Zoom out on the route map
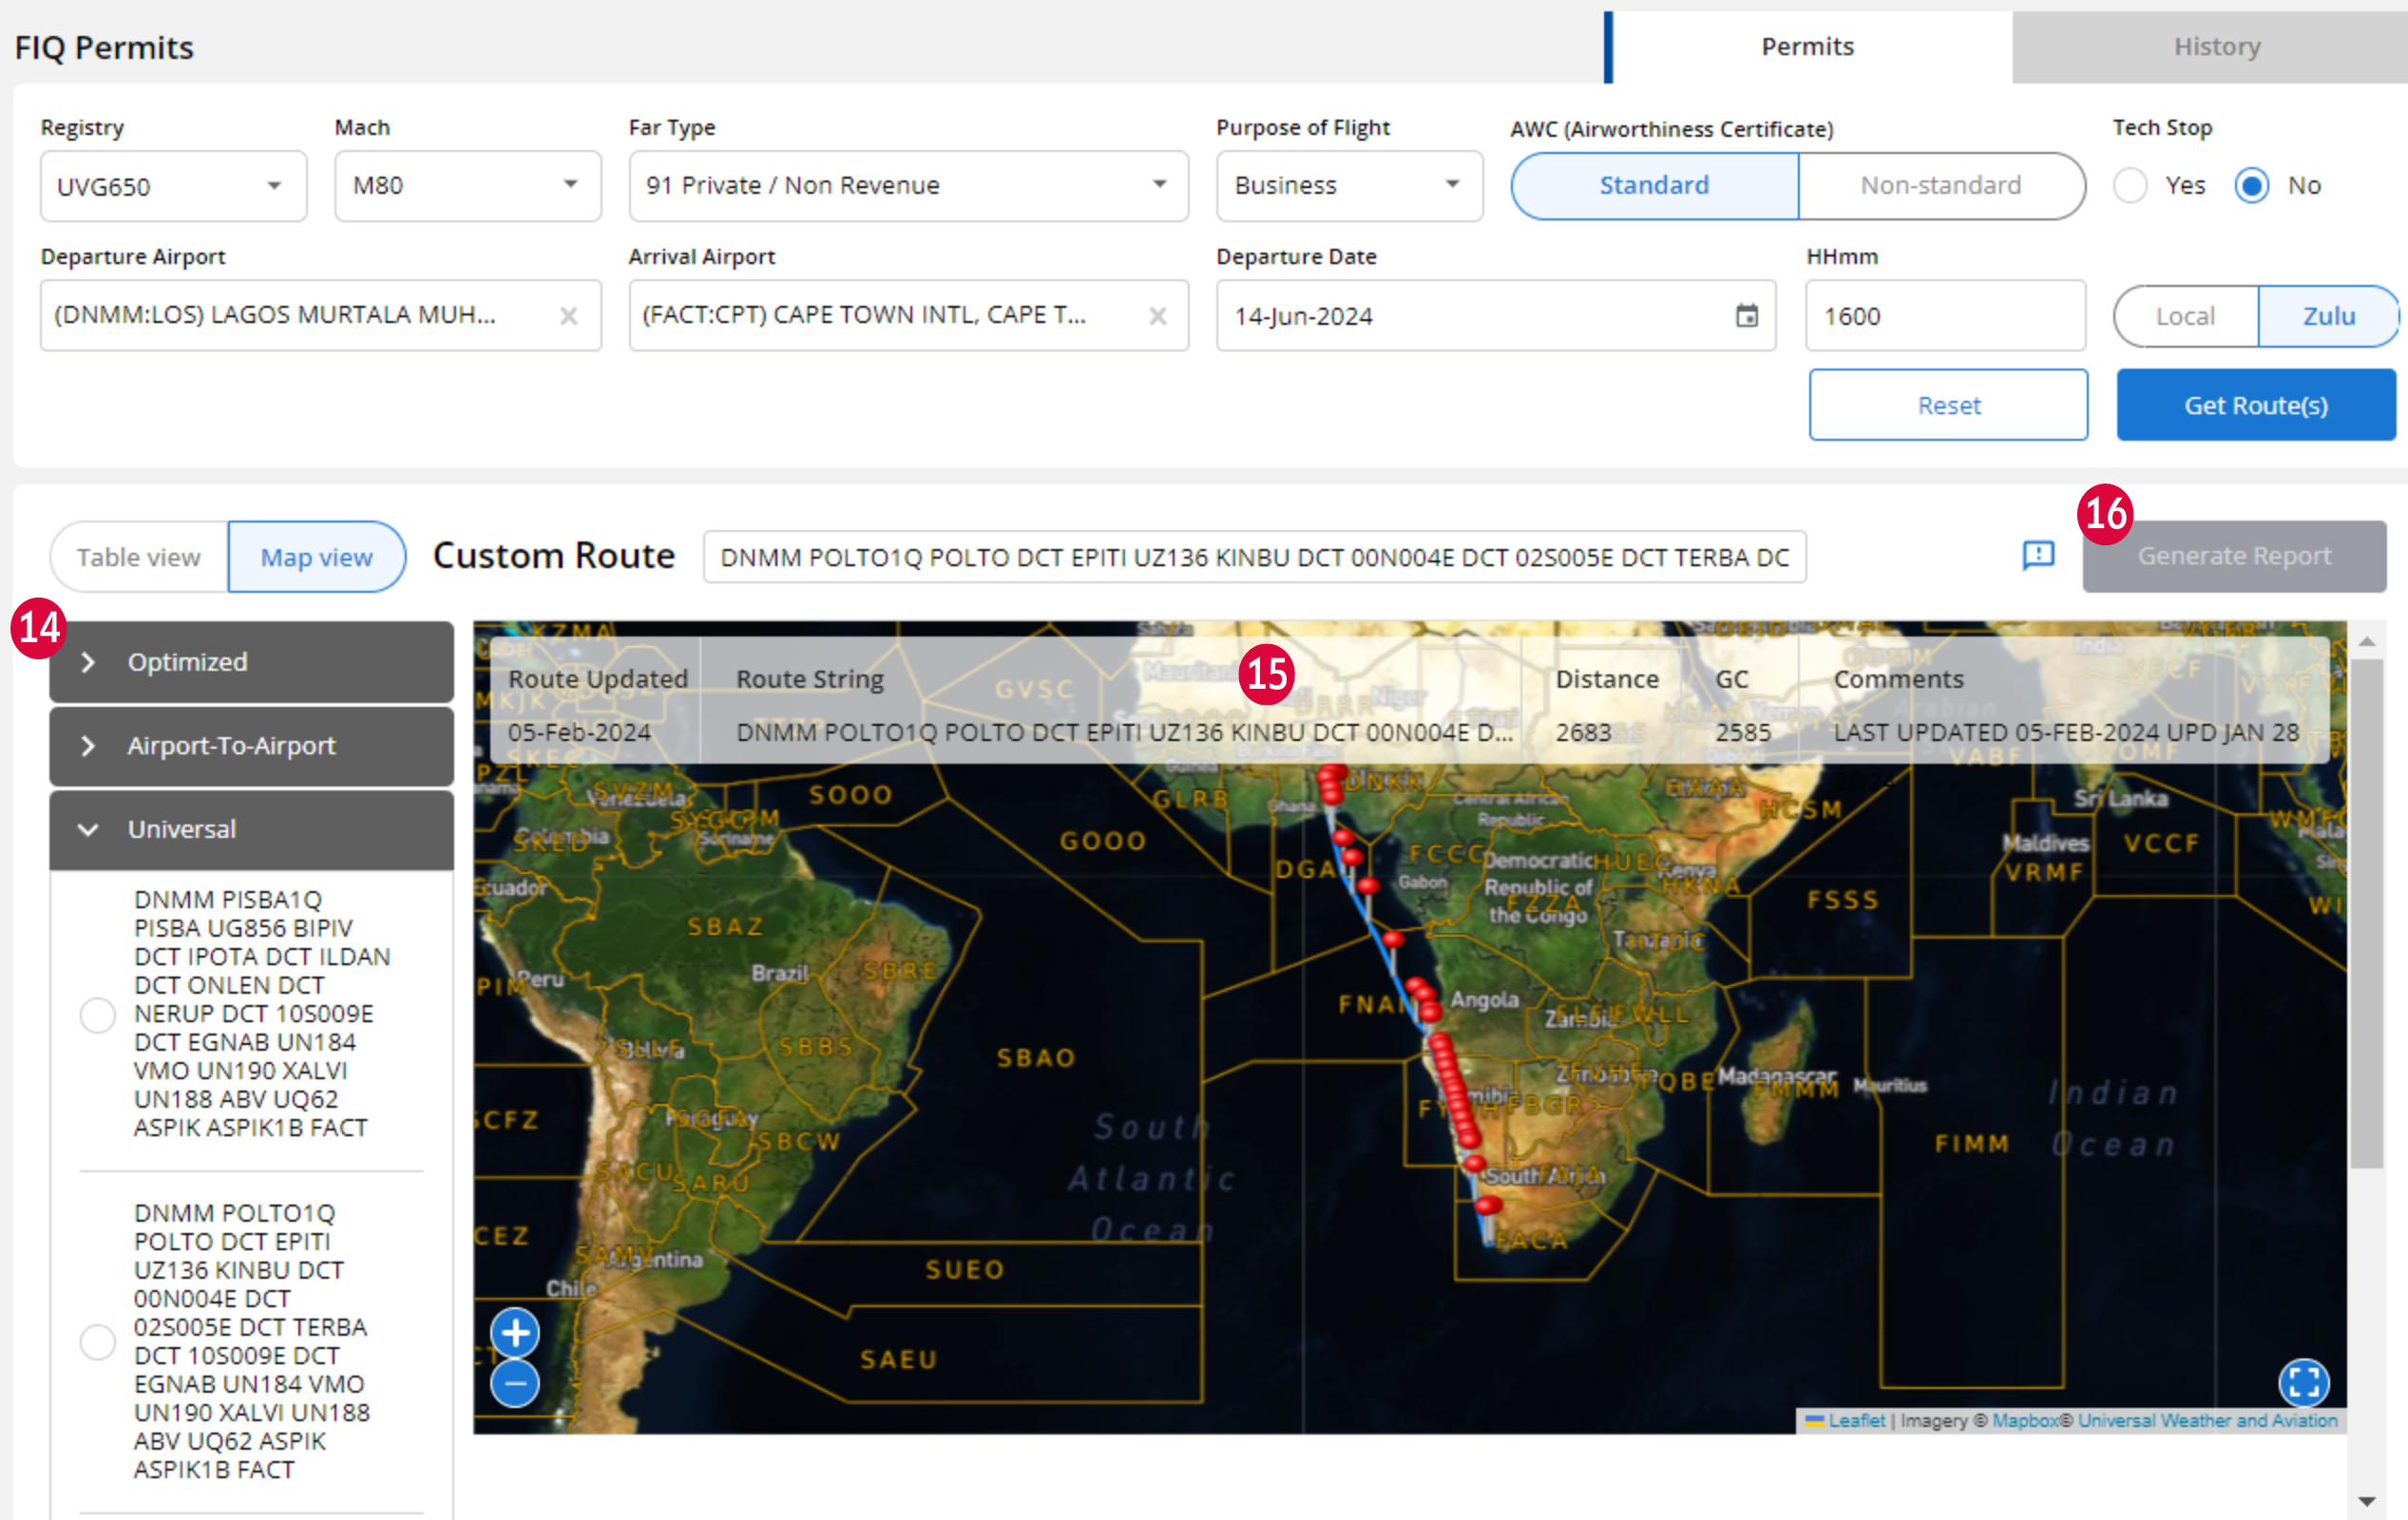2408x1520 pixels. [x=516, y=1383]
